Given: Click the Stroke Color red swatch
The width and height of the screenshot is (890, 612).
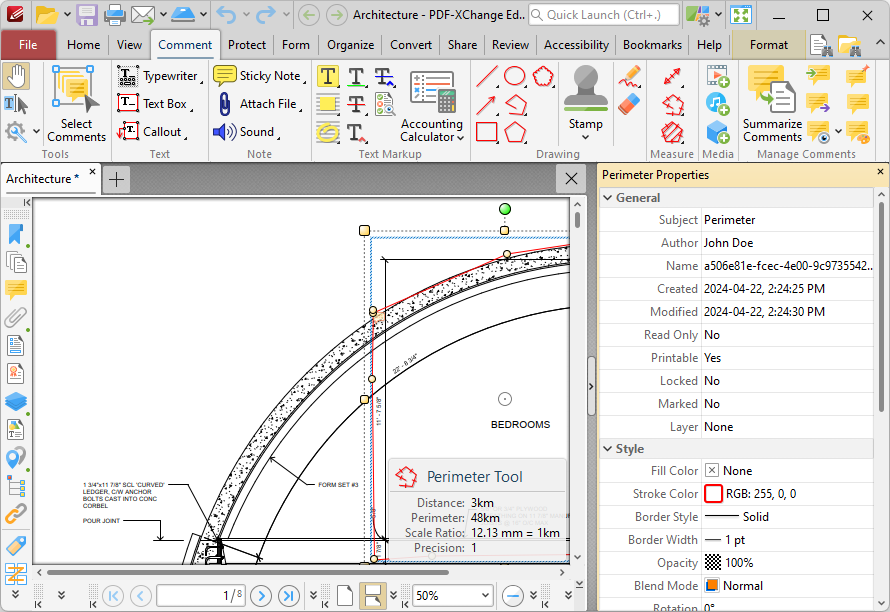Looking at the screenshot, I should [713, 494].
